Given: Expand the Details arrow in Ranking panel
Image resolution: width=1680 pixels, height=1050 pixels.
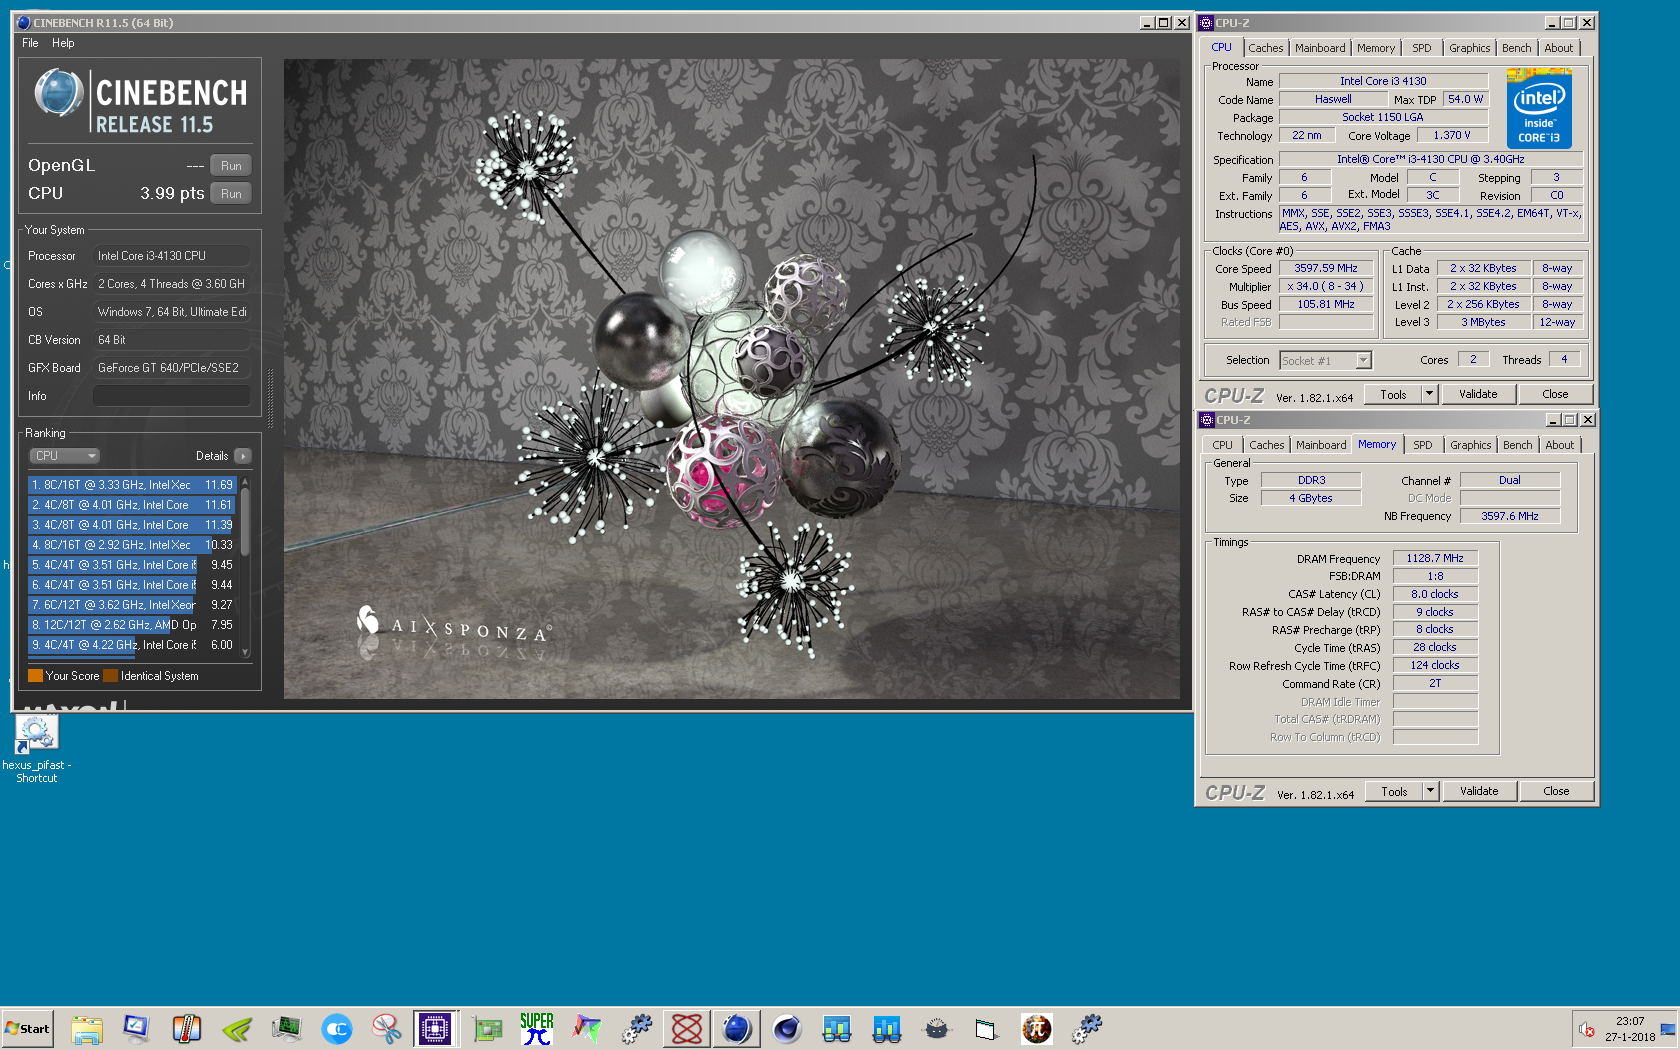Looking at the screenshot, I should tap(243, 456).
